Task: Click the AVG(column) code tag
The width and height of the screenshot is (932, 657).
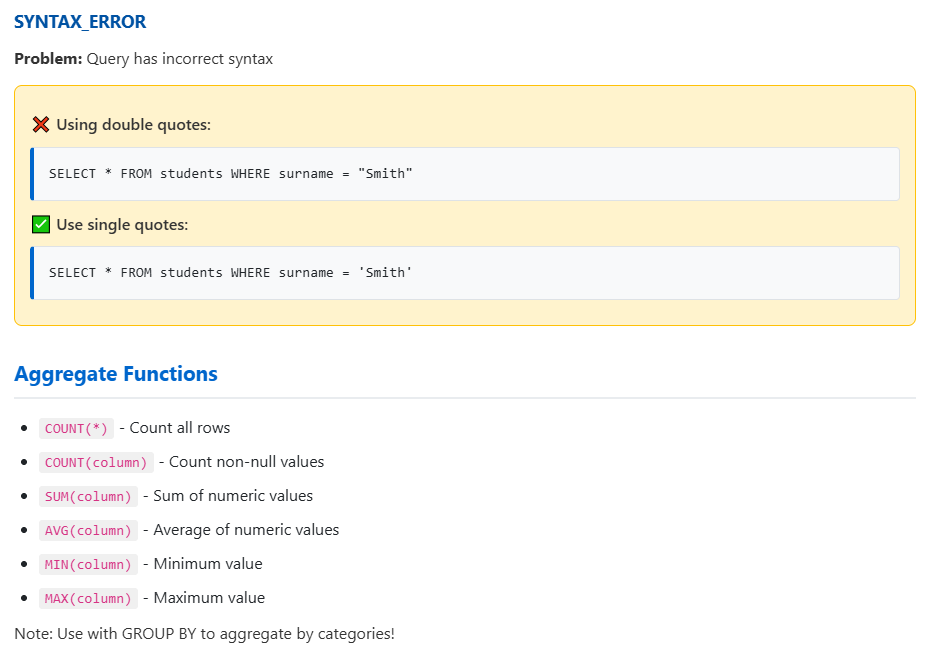Action: (x=88, y=530)
